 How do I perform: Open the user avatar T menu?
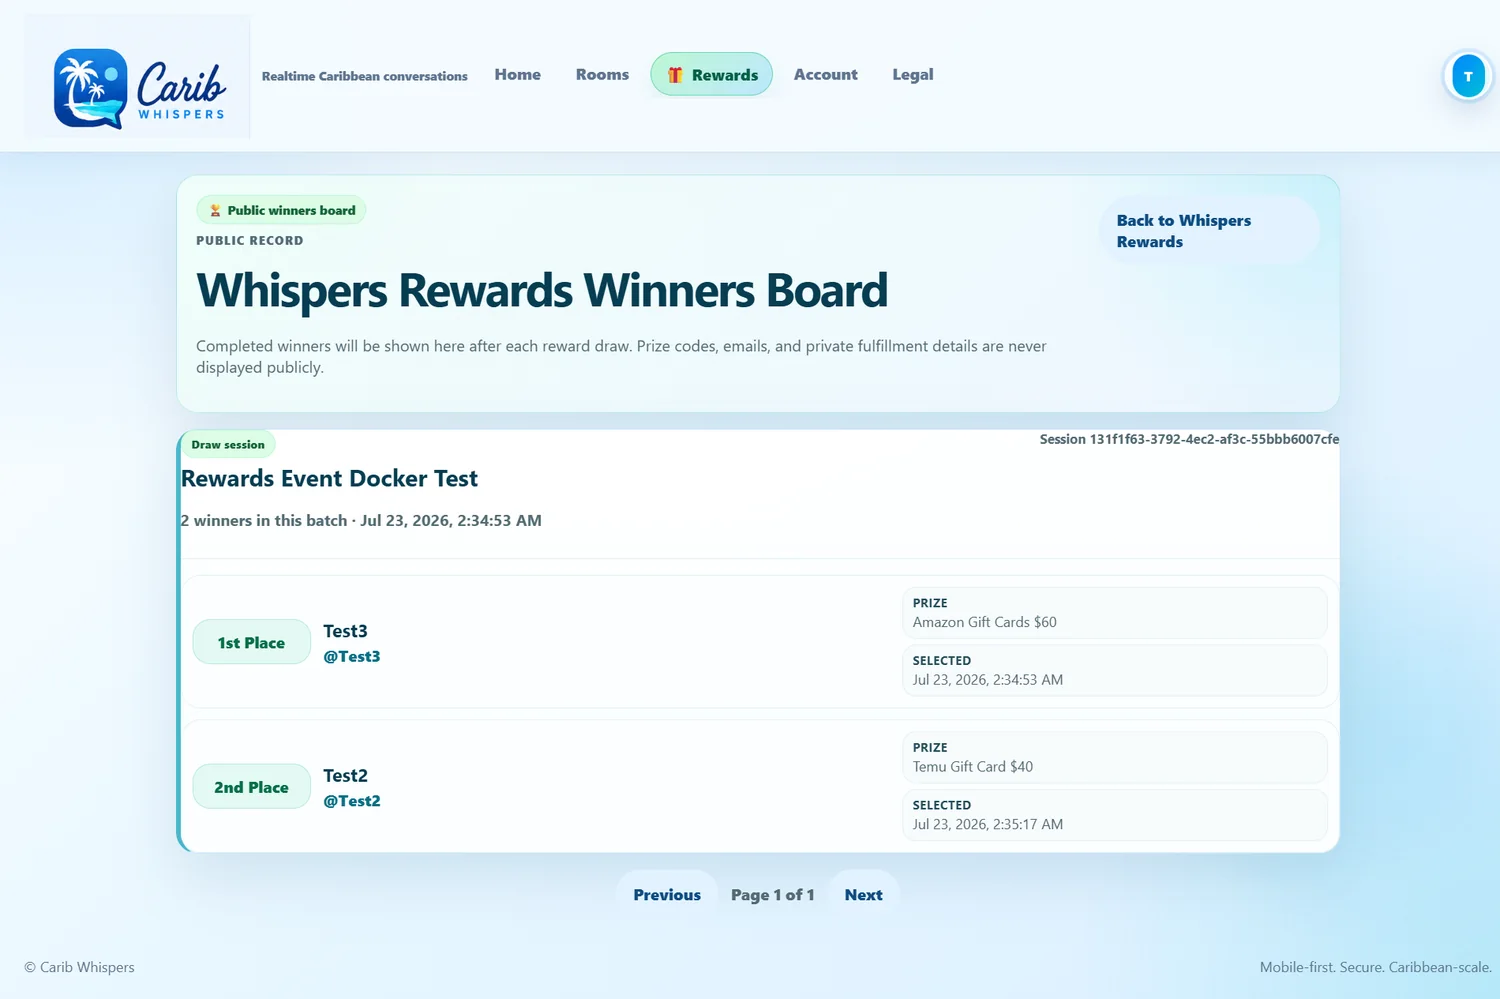1468,76
